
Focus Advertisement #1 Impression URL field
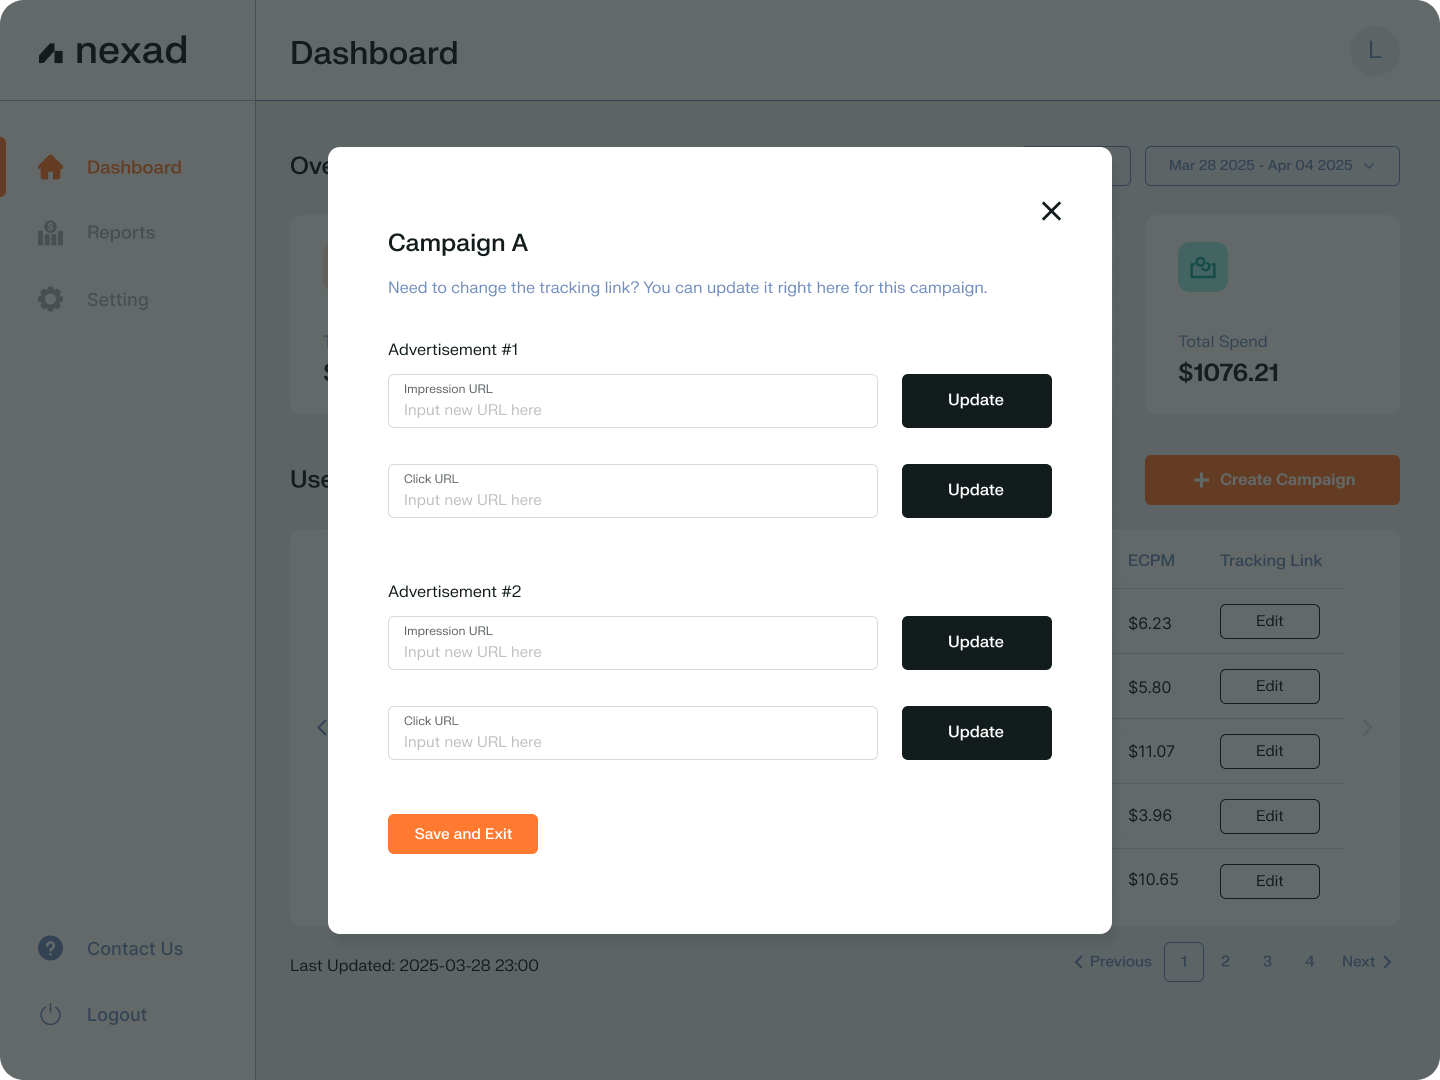[633, 401]
